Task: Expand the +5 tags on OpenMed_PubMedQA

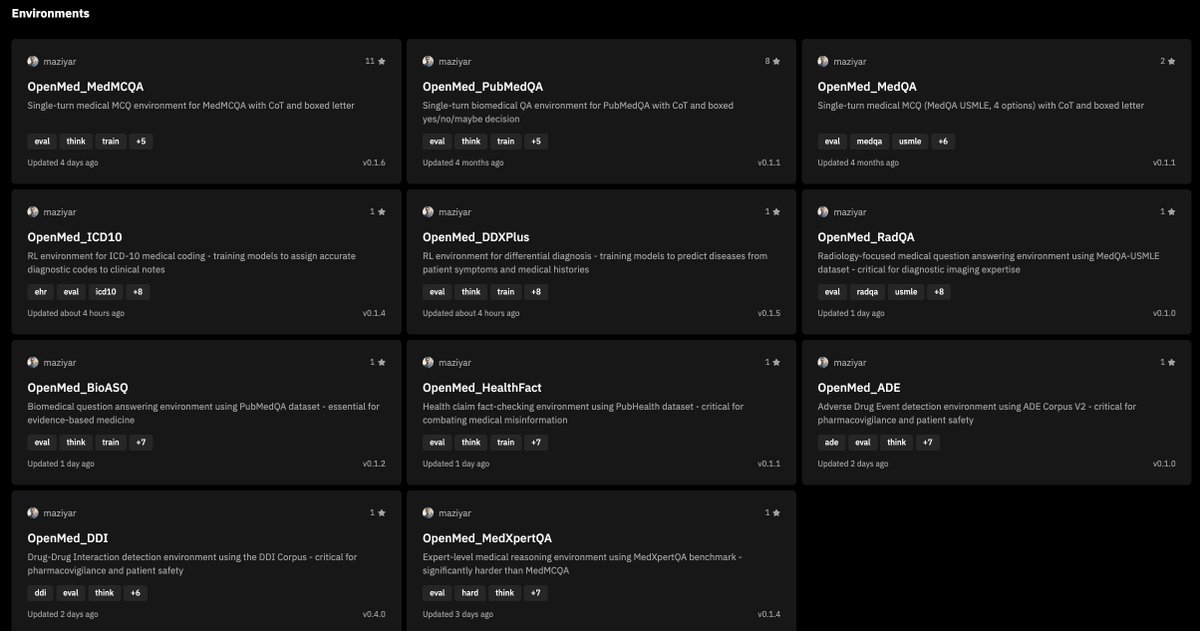Action: [535, 142]
